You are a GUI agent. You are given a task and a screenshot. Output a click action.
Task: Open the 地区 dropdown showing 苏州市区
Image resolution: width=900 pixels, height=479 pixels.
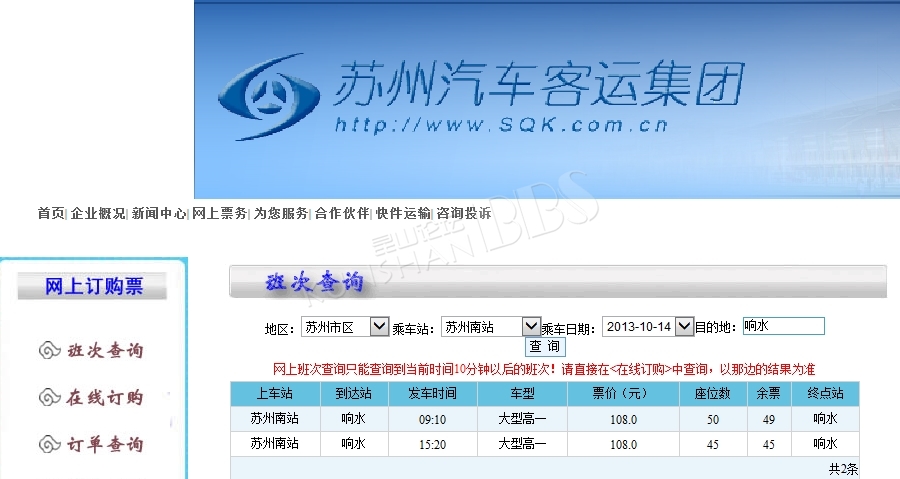point(345,327)
